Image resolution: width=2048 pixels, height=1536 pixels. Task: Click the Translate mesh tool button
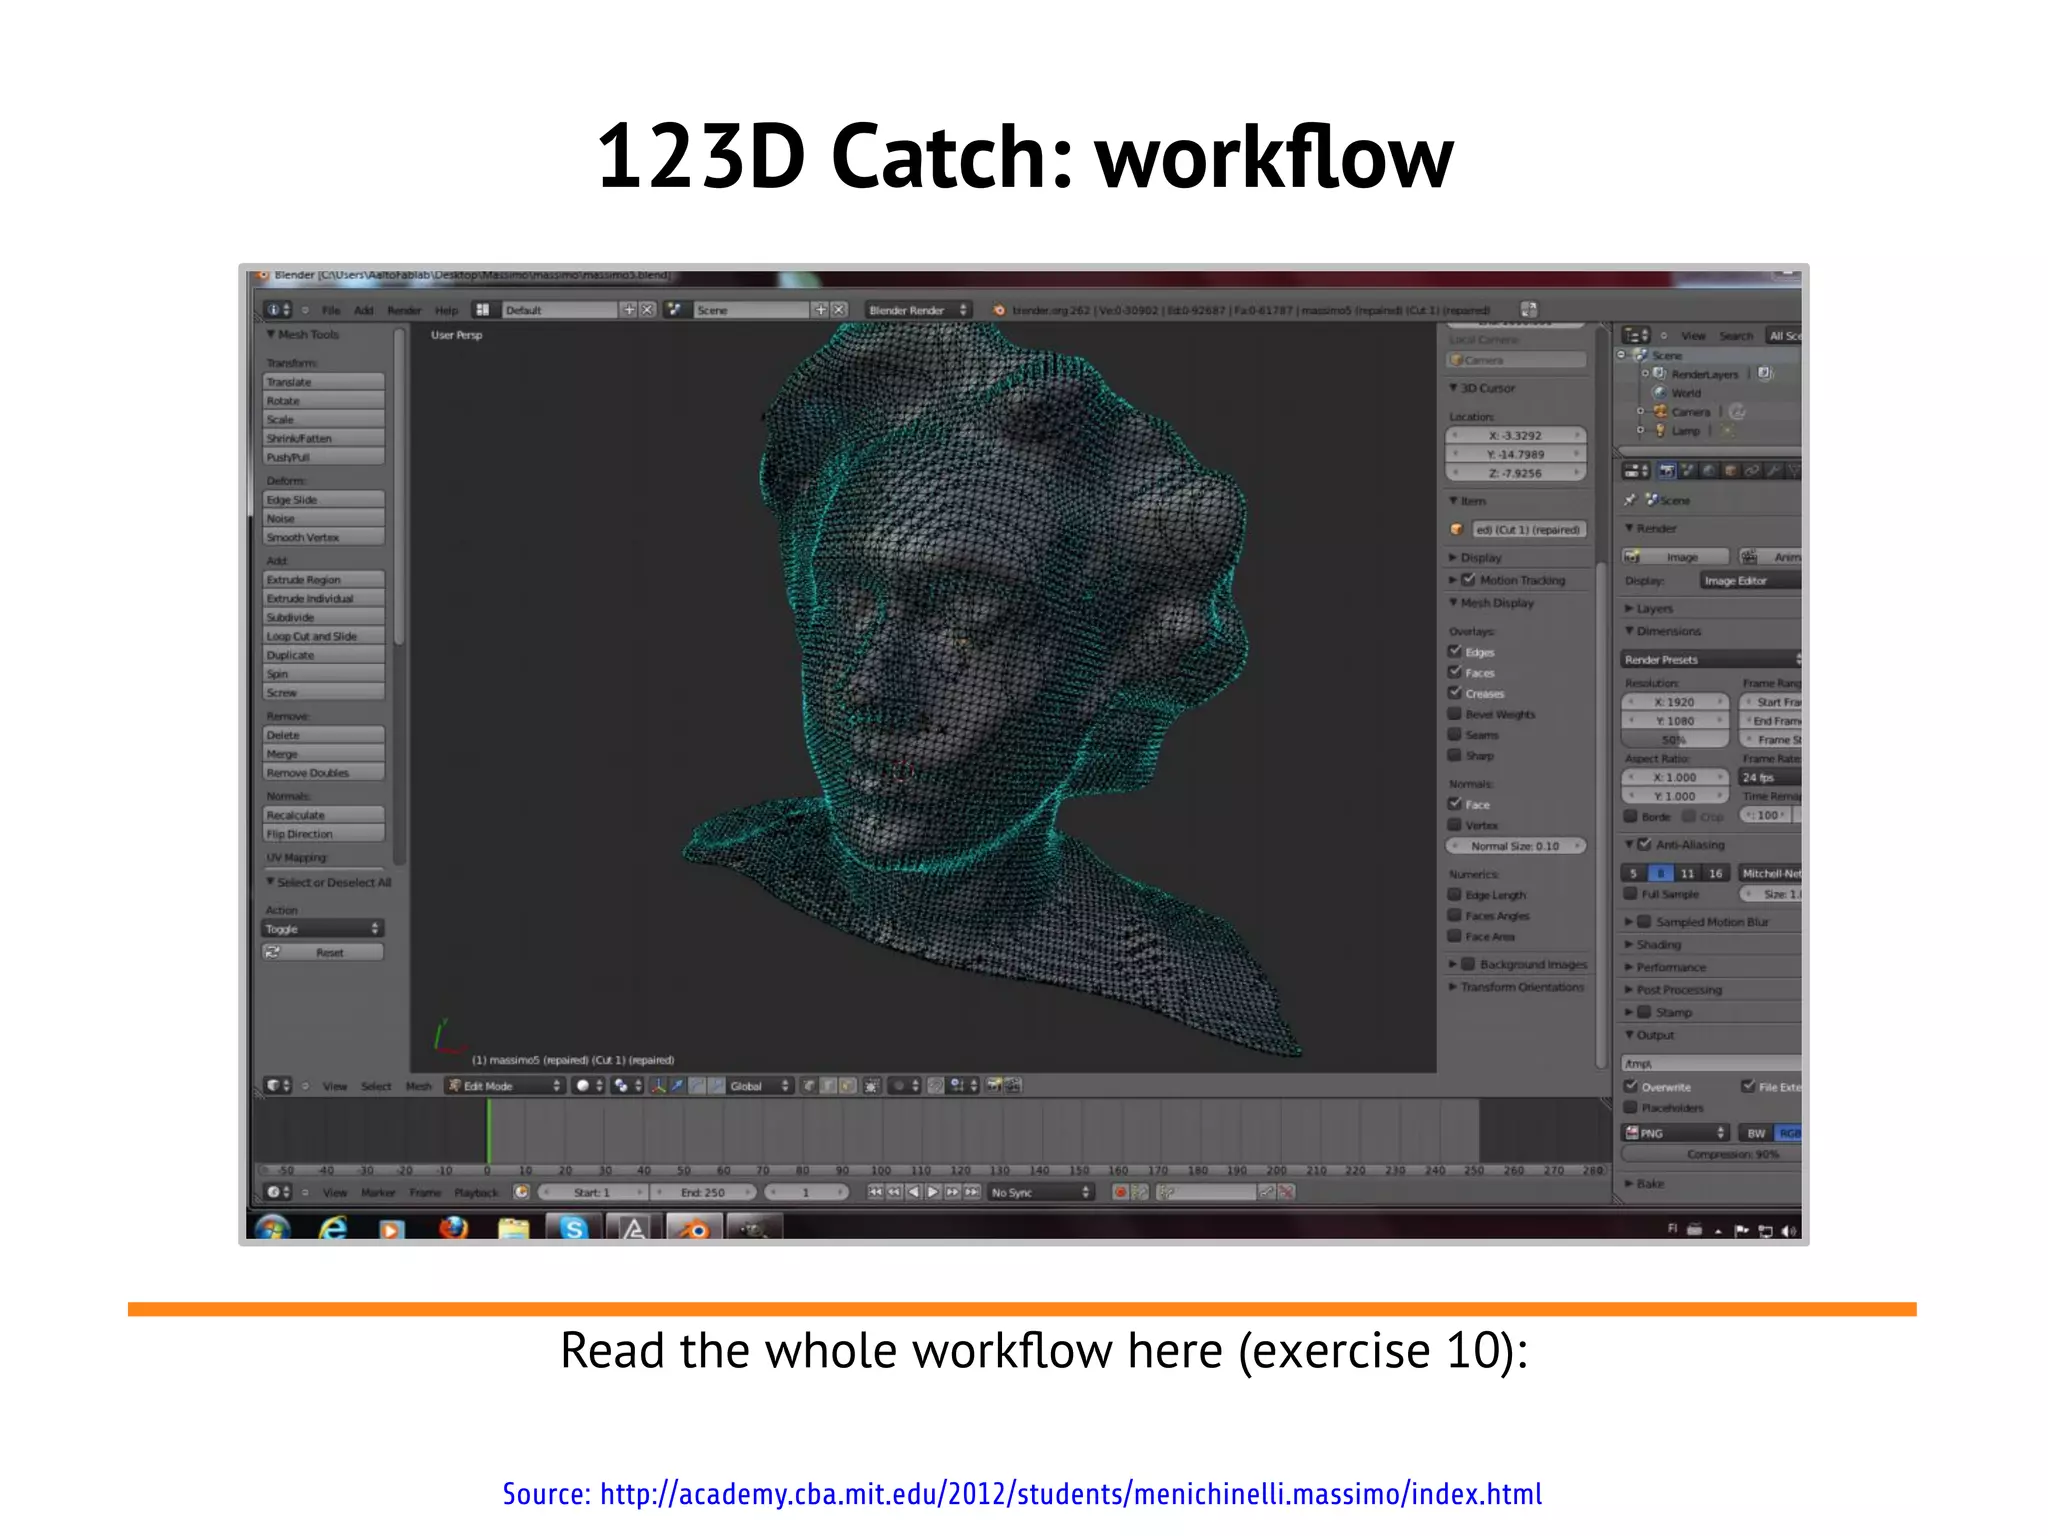[323, 382]
